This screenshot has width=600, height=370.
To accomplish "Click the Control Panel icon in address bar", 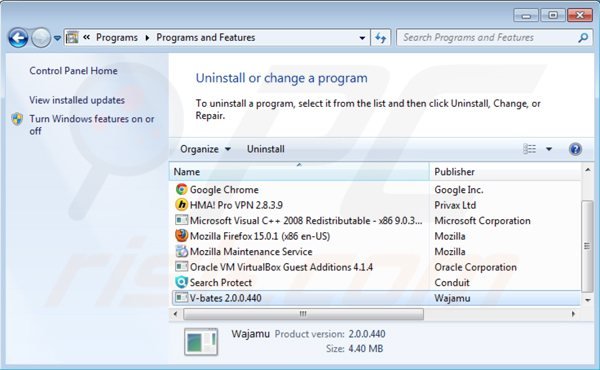I will pyautogui.click(x=72, y=37).
